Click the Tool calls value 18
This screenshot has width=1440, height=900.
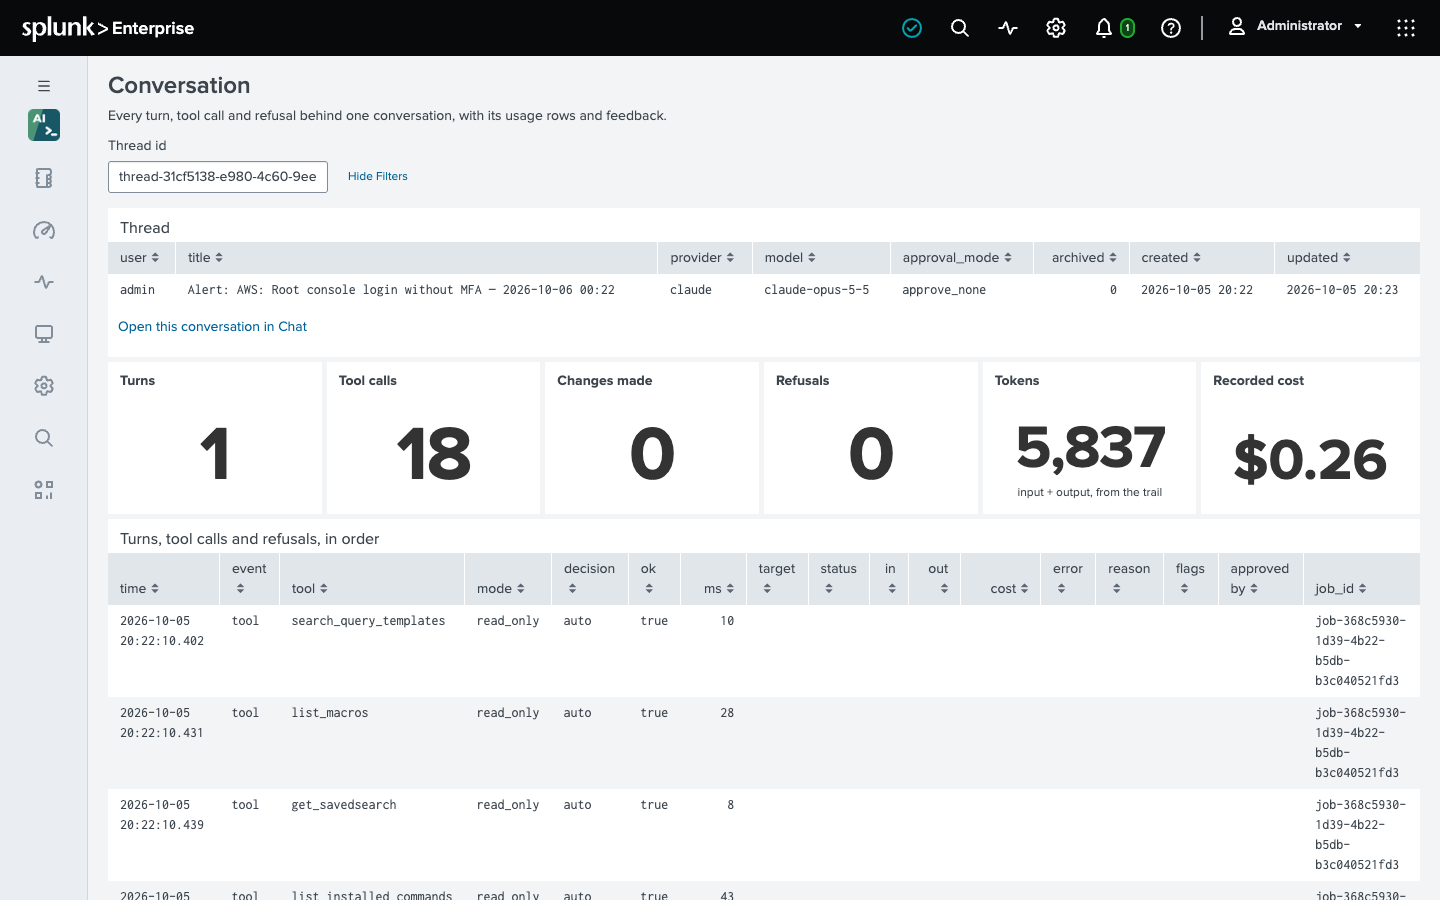(x=433, y=454)
